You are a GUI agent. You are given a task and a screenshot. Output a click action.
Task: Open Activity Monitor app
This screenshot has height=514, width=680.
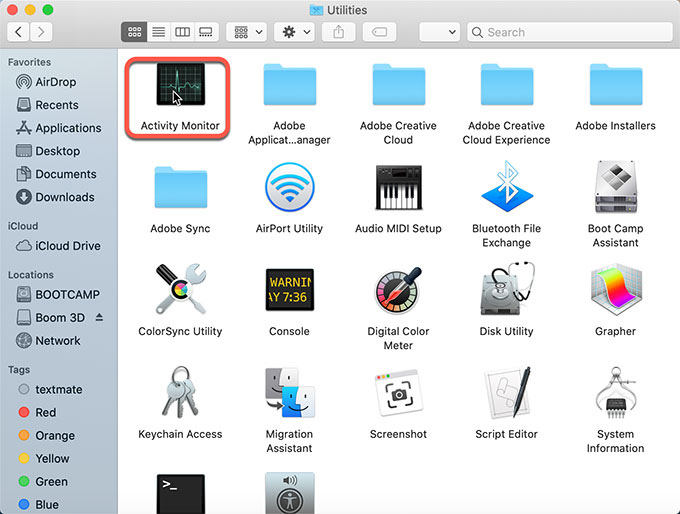[180, 85]
